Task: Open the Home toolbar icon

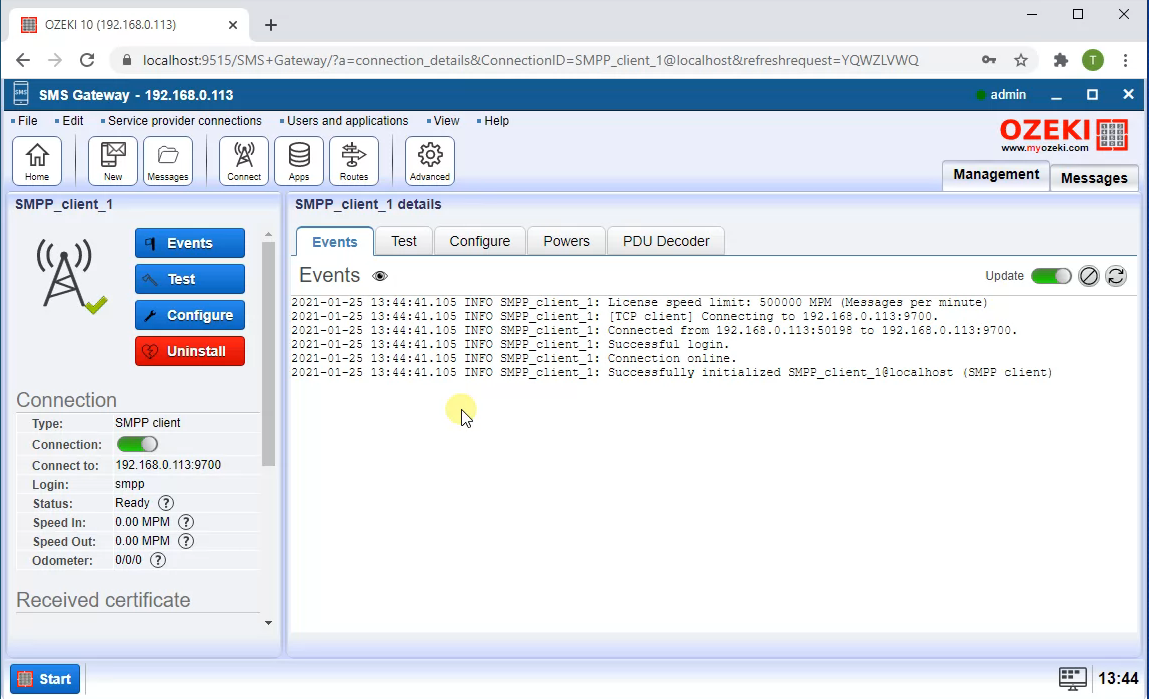Action: pyautogui.click(x=37, y=160)
